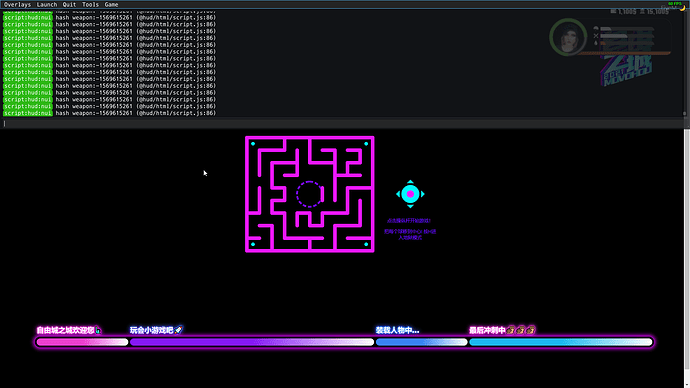
Task: Click the Quit menu item
Action: [x=69, y=4]
